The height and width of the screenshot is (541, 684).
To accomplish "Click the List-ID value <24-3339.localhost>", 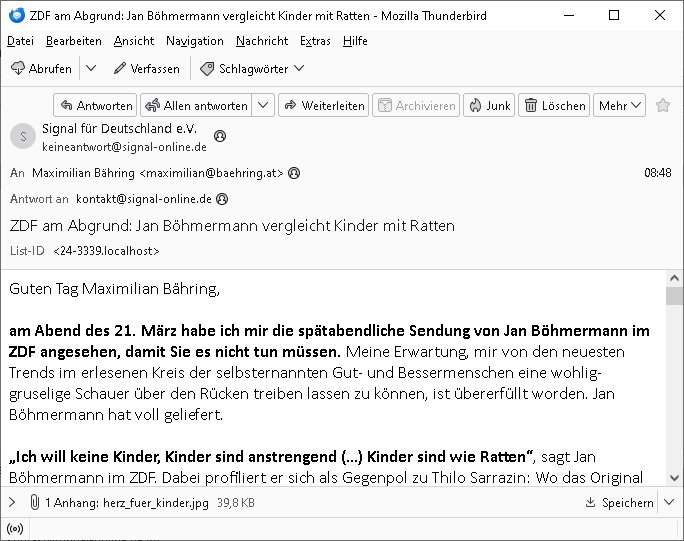I will point(106,251).
